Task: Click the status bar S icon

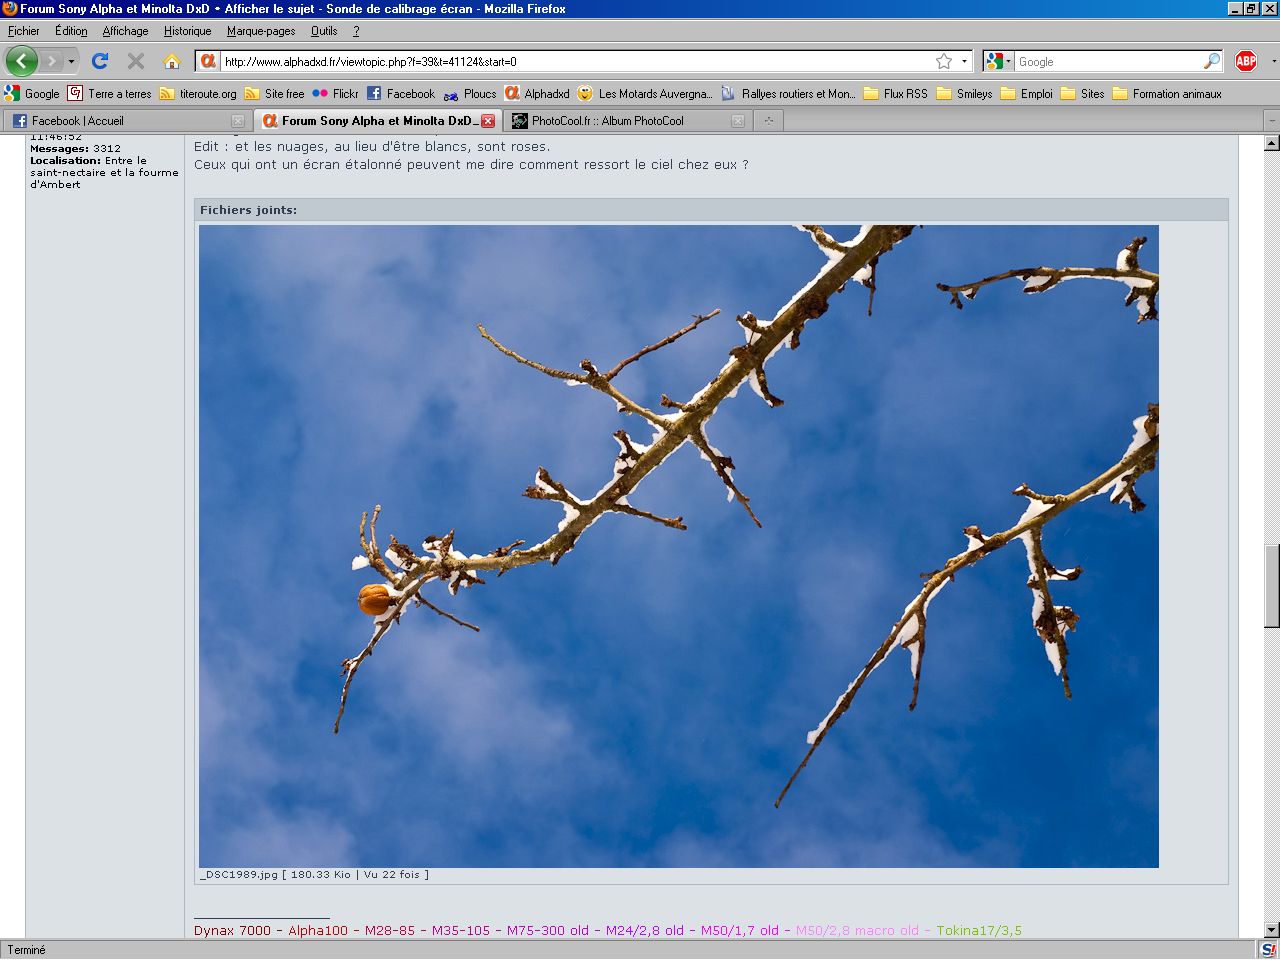Action: pyautogui.click(x=1268, y=950)
